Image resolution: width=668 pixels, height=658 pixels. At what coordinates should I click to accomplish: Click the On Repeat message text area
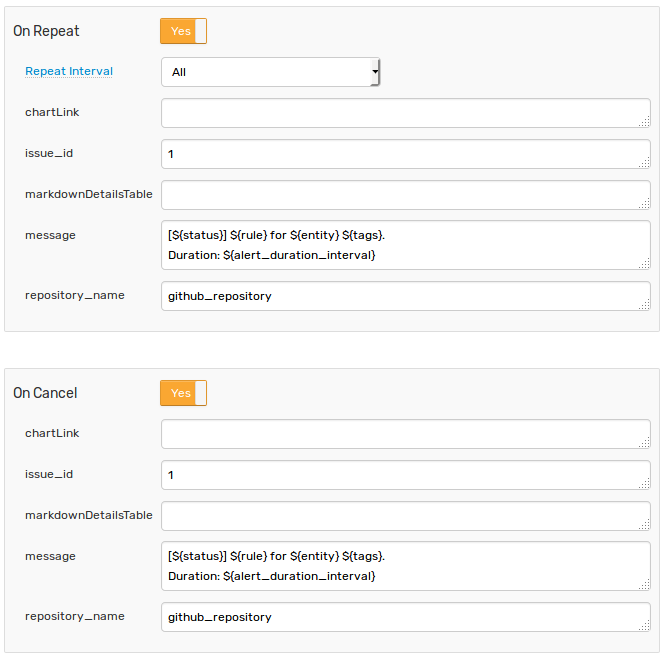(x=406, y=245)
